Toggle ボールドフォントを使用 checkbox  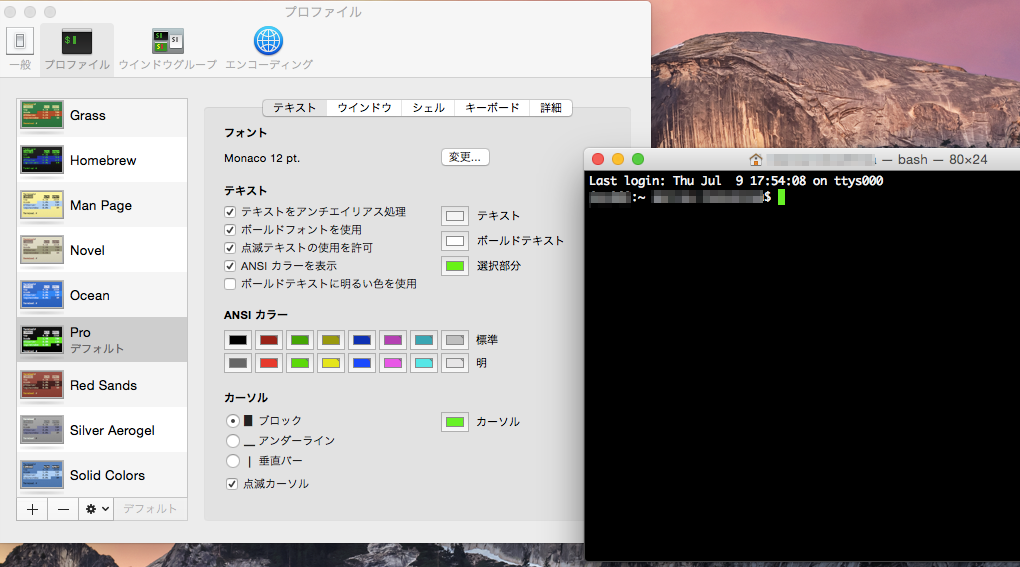pos(230,230)
